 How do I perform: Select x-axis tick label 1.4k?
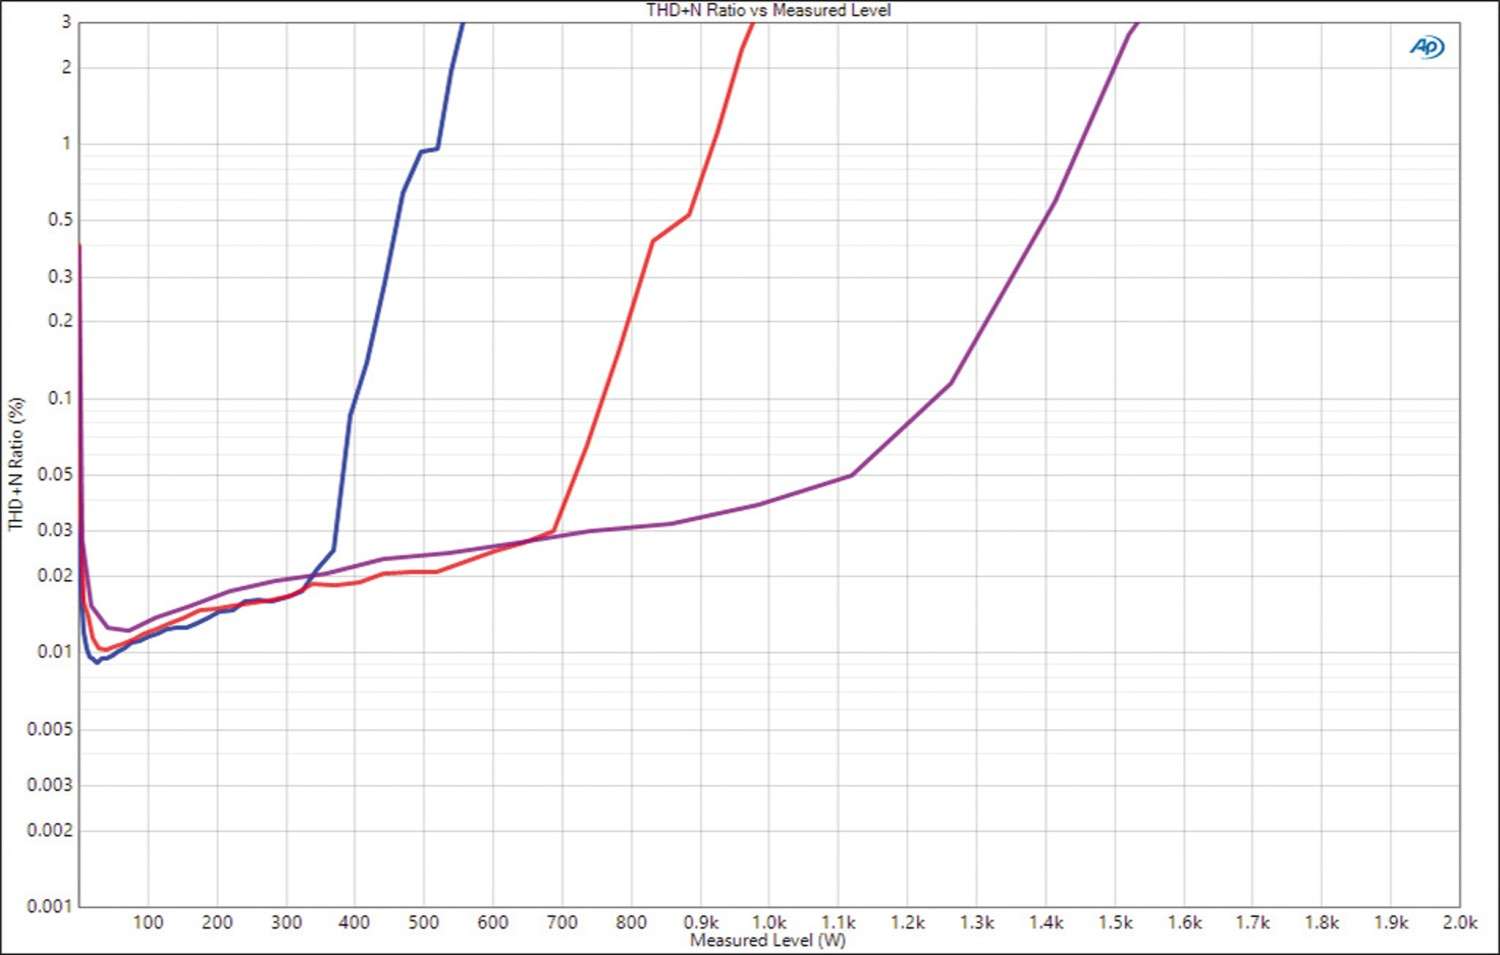tap(1046, 922)
